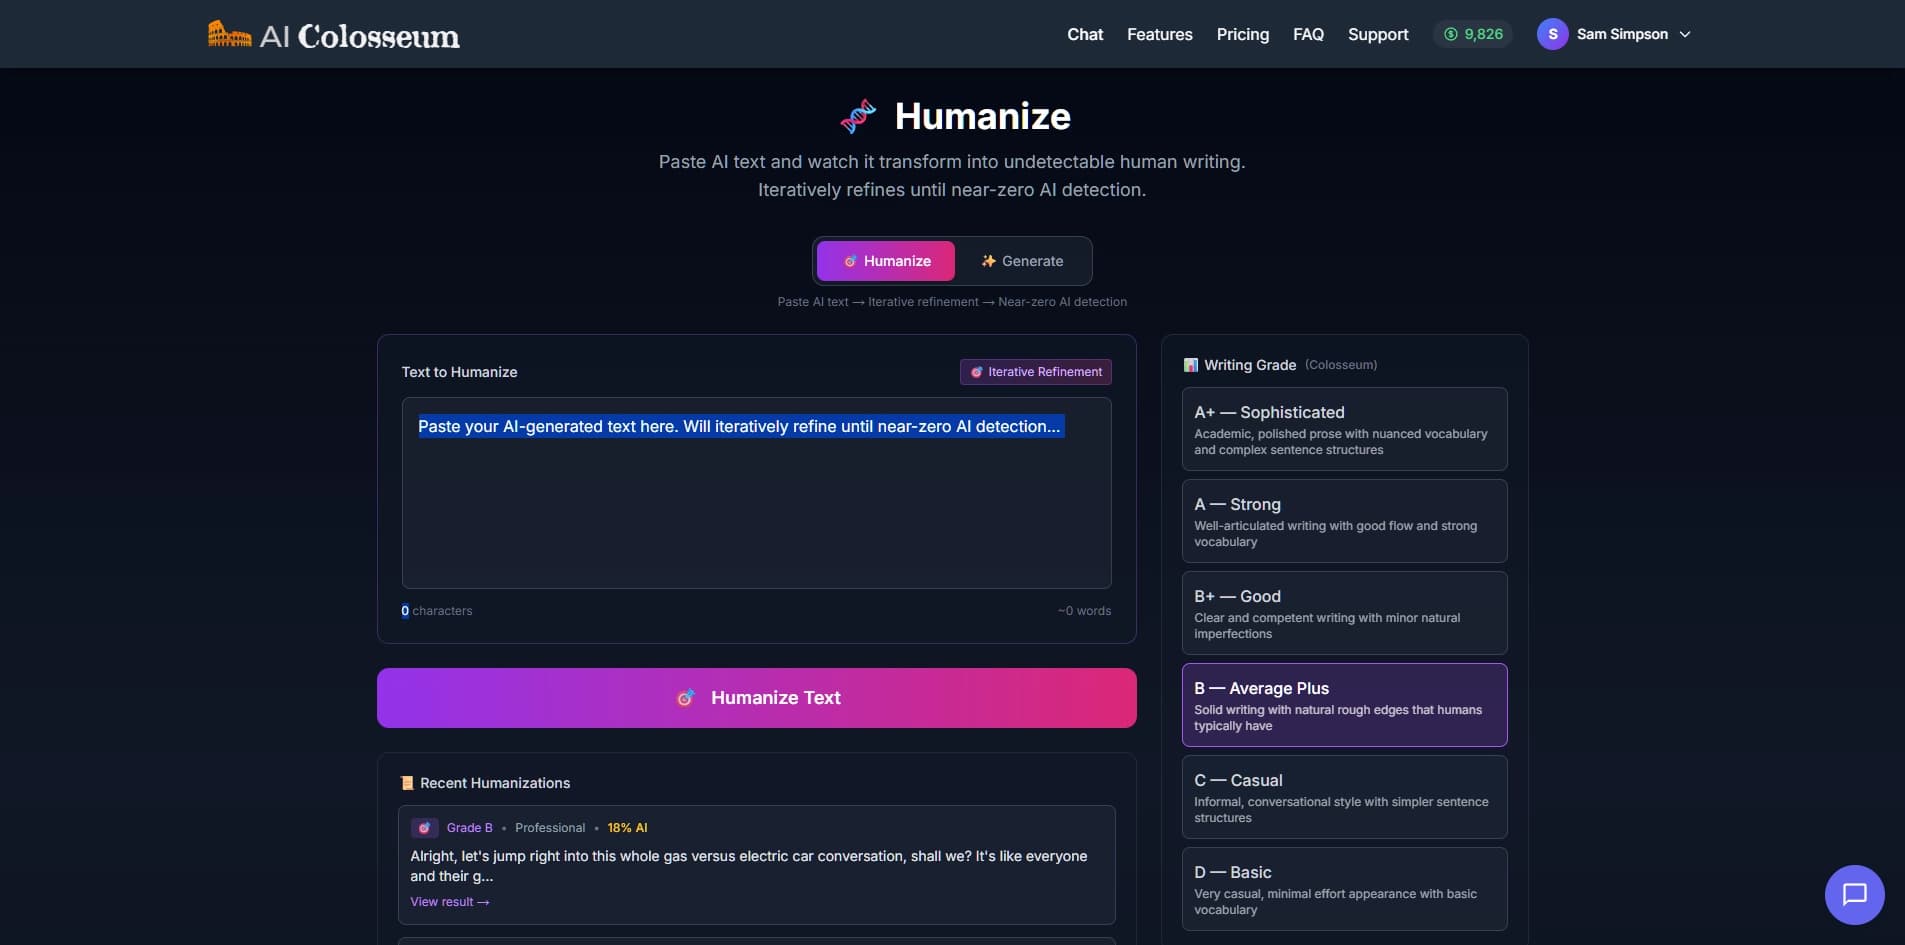Select the A+ Sophisticated writing grade

point(1343,429)
